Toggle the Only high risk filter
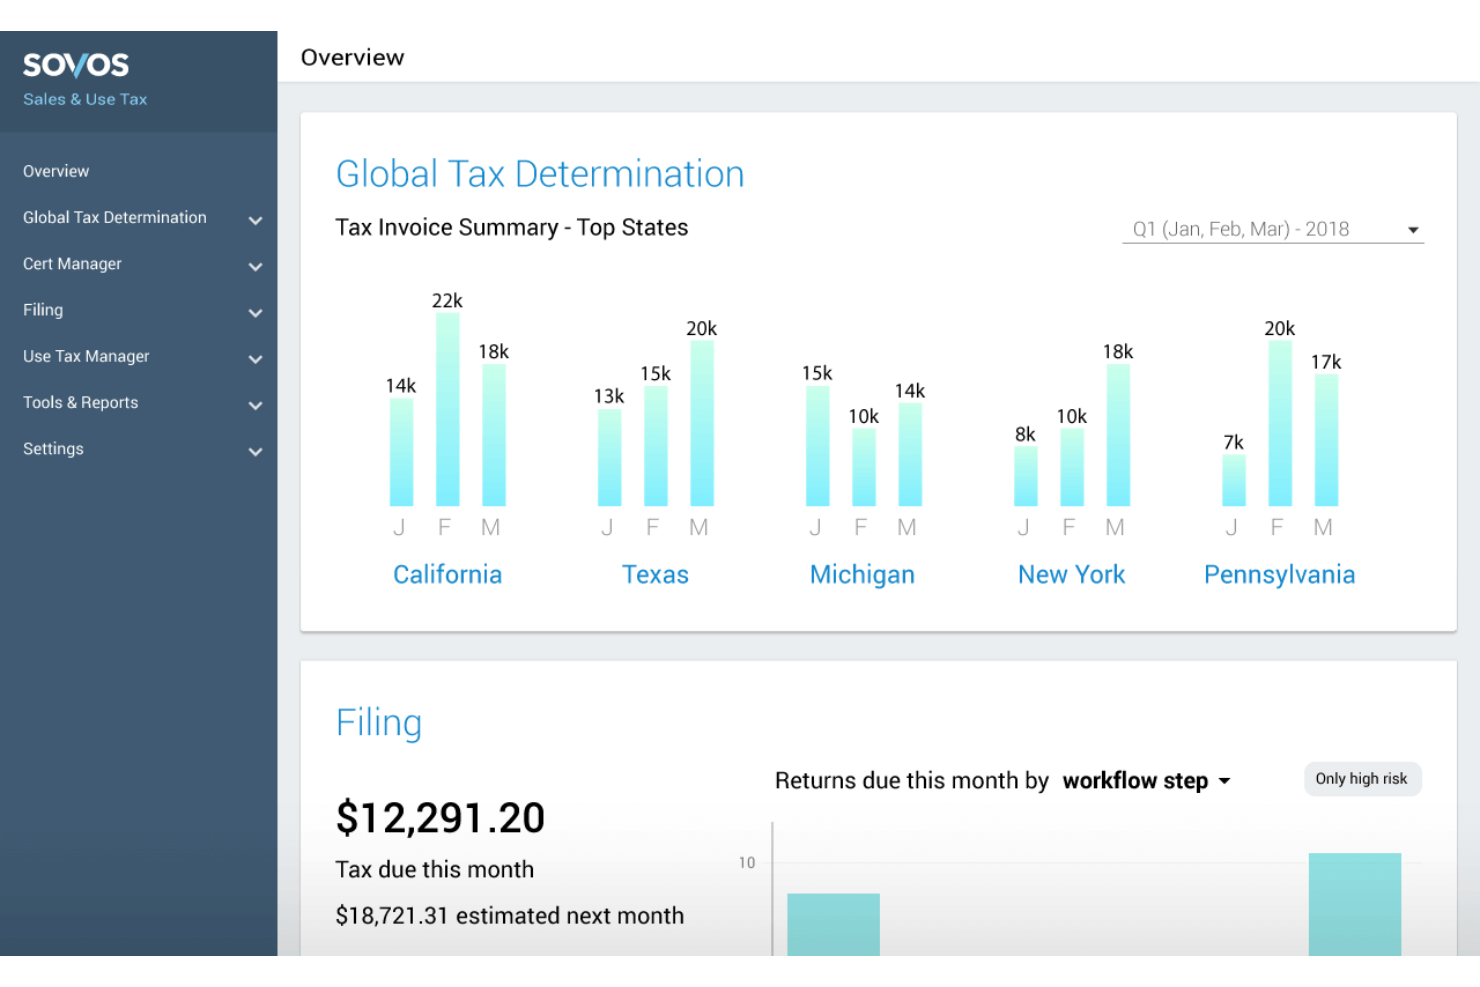The width and height of the screenshot is (1480, 987). point(1362,779)
